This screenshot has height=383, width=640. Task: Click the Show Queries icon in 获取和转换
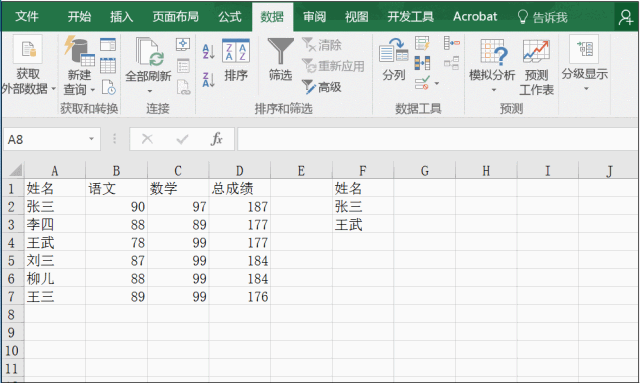108,45
